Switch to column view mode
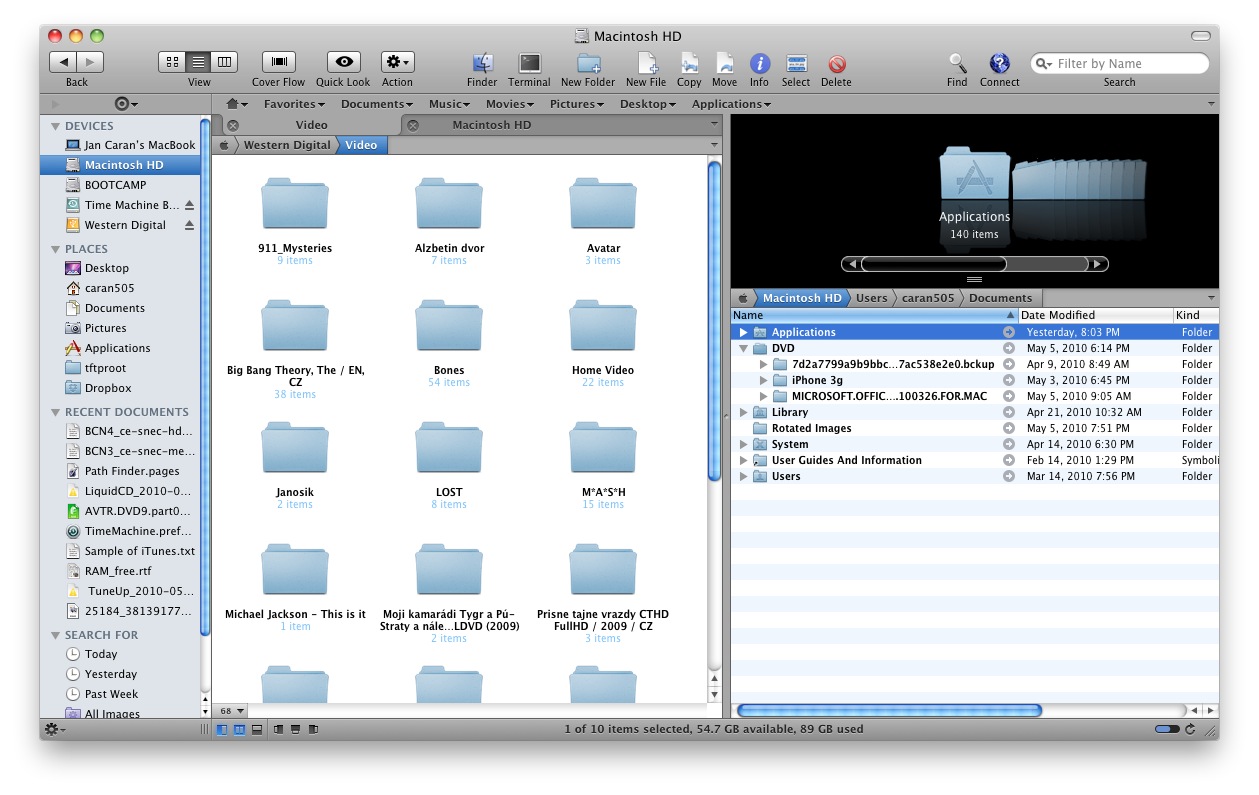 (x=225, y=62)
